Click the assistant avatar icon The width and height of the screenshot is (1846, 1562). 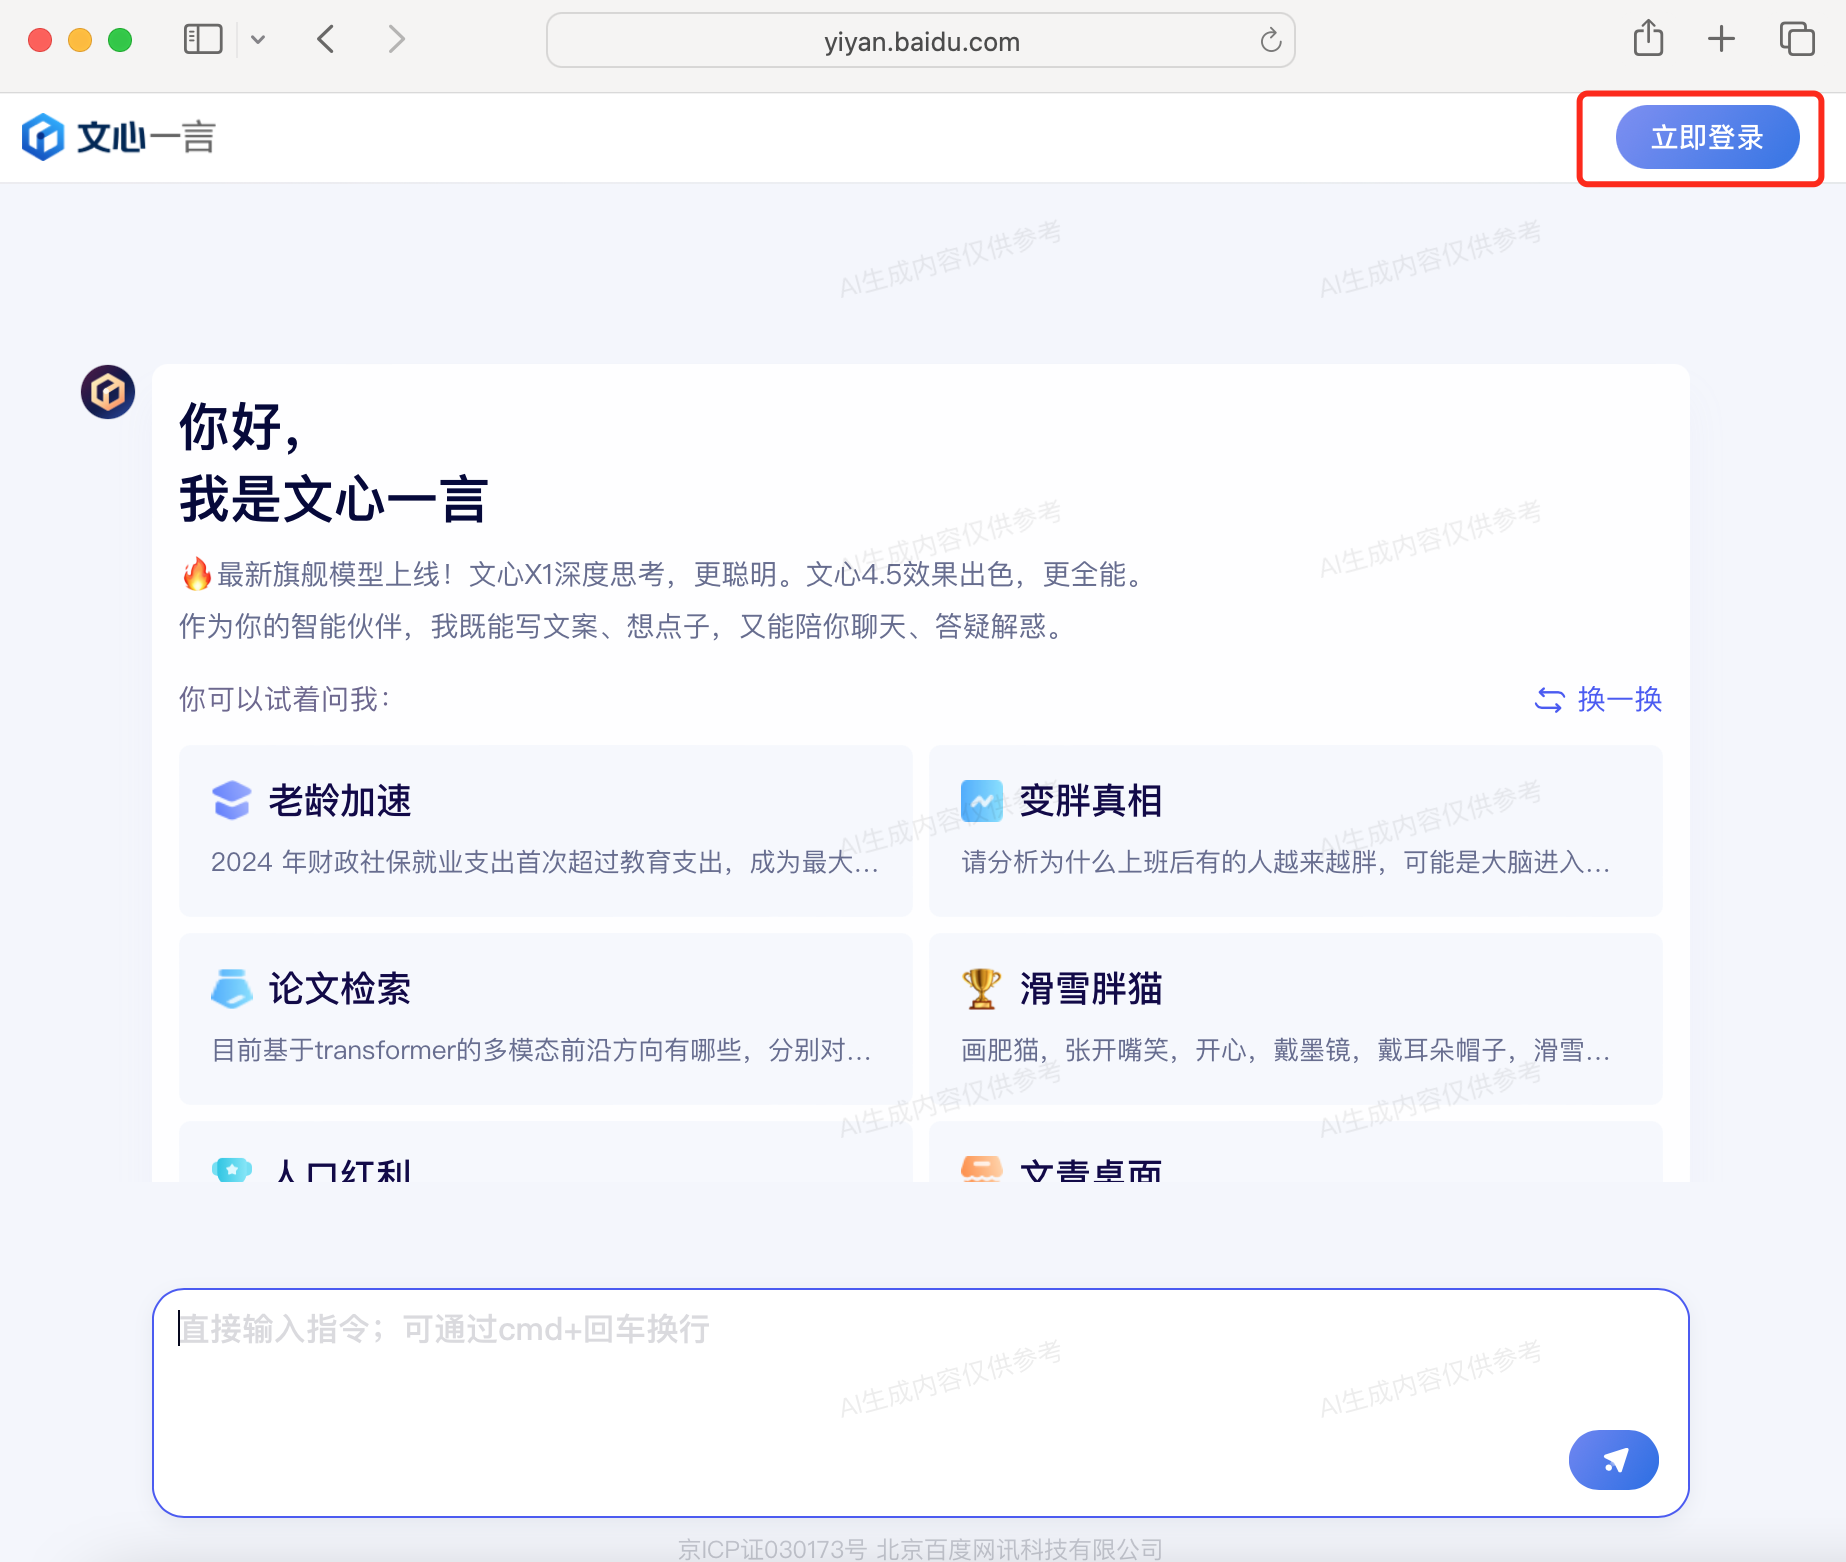pos(108,392)
